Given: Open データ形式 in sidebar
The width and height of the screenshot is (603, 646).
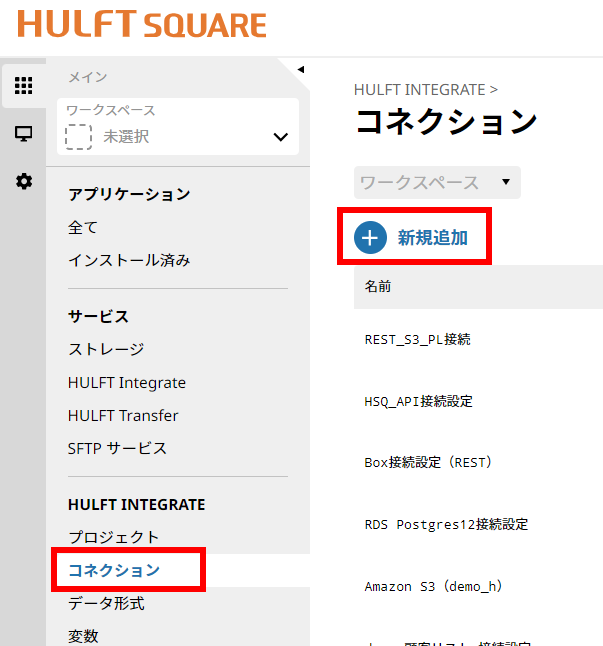Looking at the screenshot, I should tap(106, 603).
